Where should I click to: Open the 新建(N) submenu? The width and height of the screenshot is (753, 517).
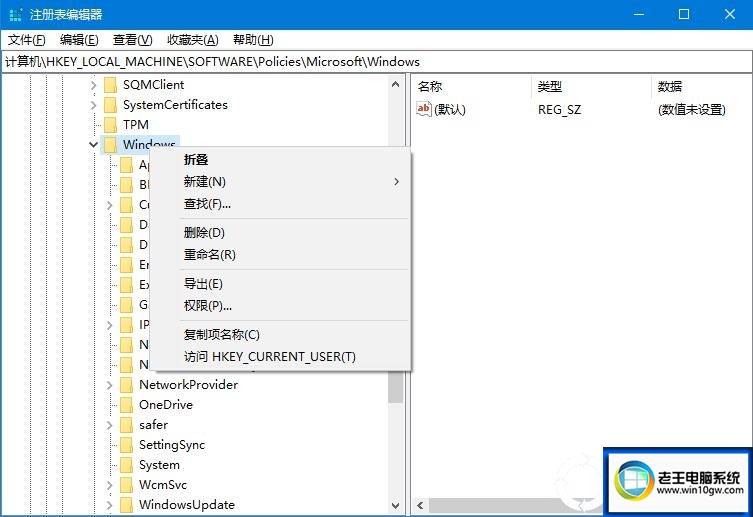[281, 181]
